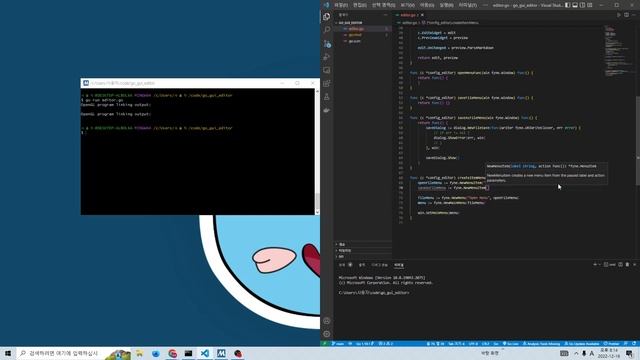Open the Windows notification center icon
The width and height of the screenshot is (640, 360).
(629, 353)
